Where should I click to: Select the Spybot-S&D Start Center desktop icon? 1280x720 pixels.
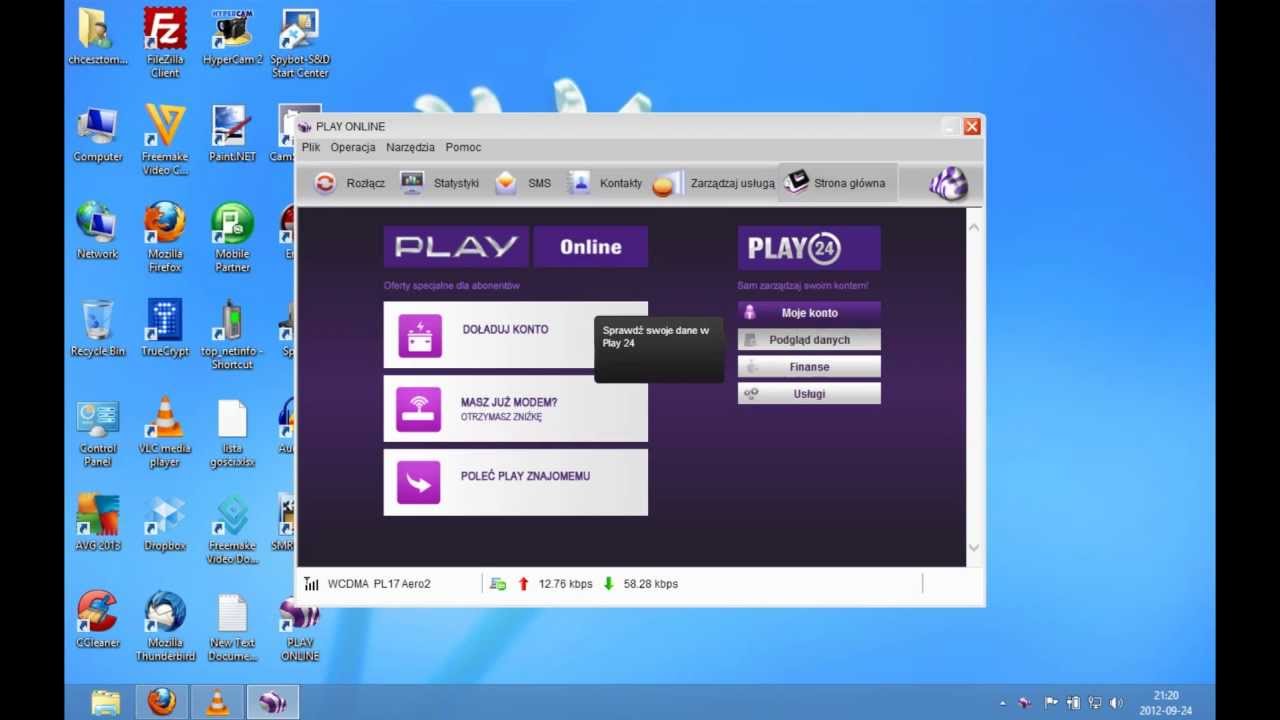(299, 43)
